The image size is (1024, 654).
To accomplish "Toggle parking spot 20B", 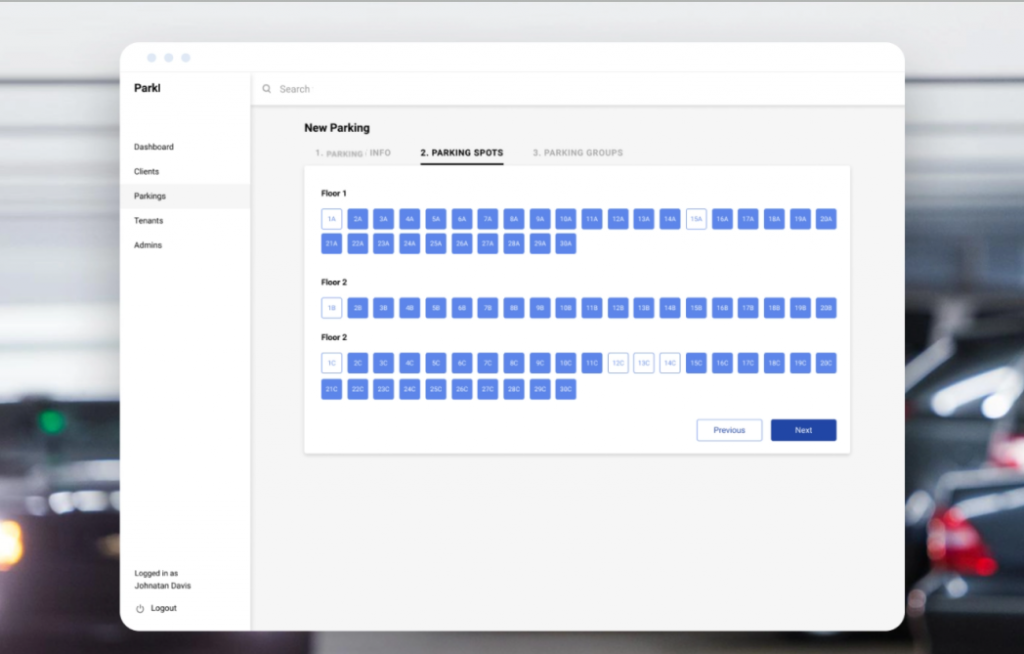I will click(x=826, y=308).
